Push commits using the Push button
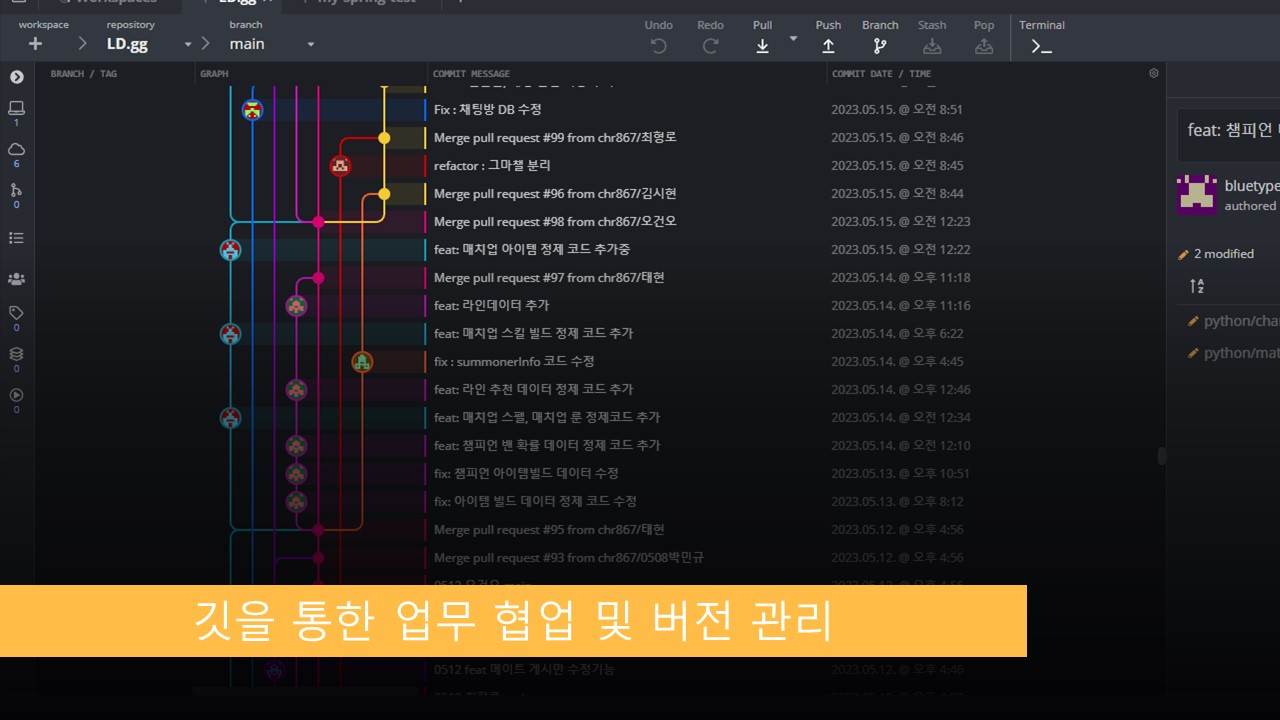This screenshot has height=720, width=1280. 828,45
